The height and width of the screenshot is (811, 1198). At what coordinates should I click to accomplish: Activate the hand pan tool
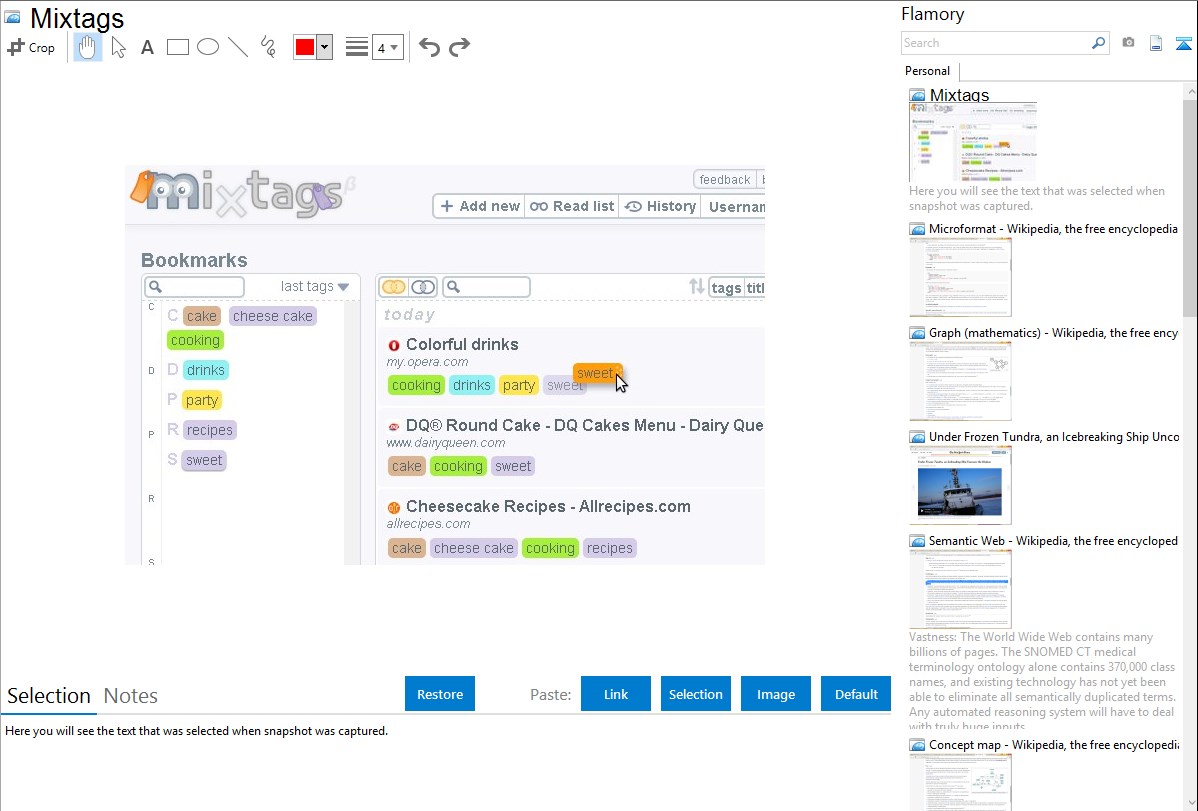tap(88, 47)
